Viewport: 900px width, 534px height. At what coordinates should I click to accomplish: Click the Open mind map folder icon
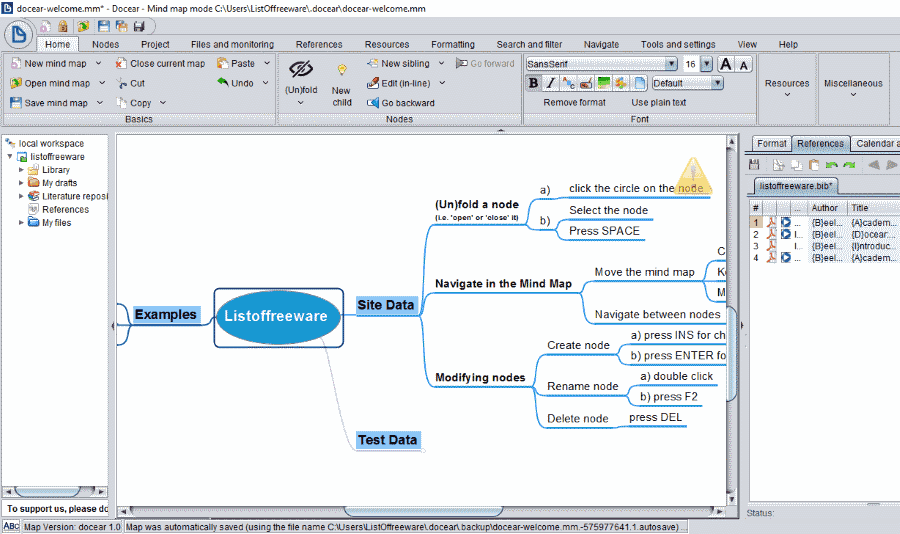pyautogui.click(x=16, y=83)
